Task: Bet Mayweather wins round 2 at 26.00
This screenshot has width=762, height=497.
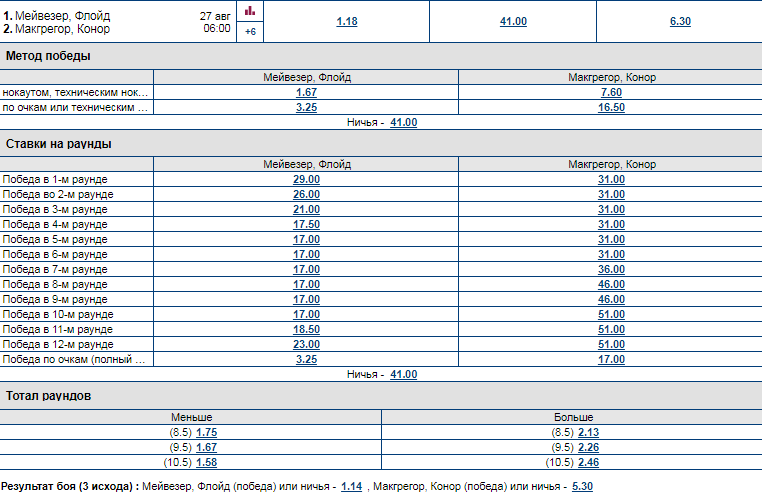Action: click(x=306, y=194)
